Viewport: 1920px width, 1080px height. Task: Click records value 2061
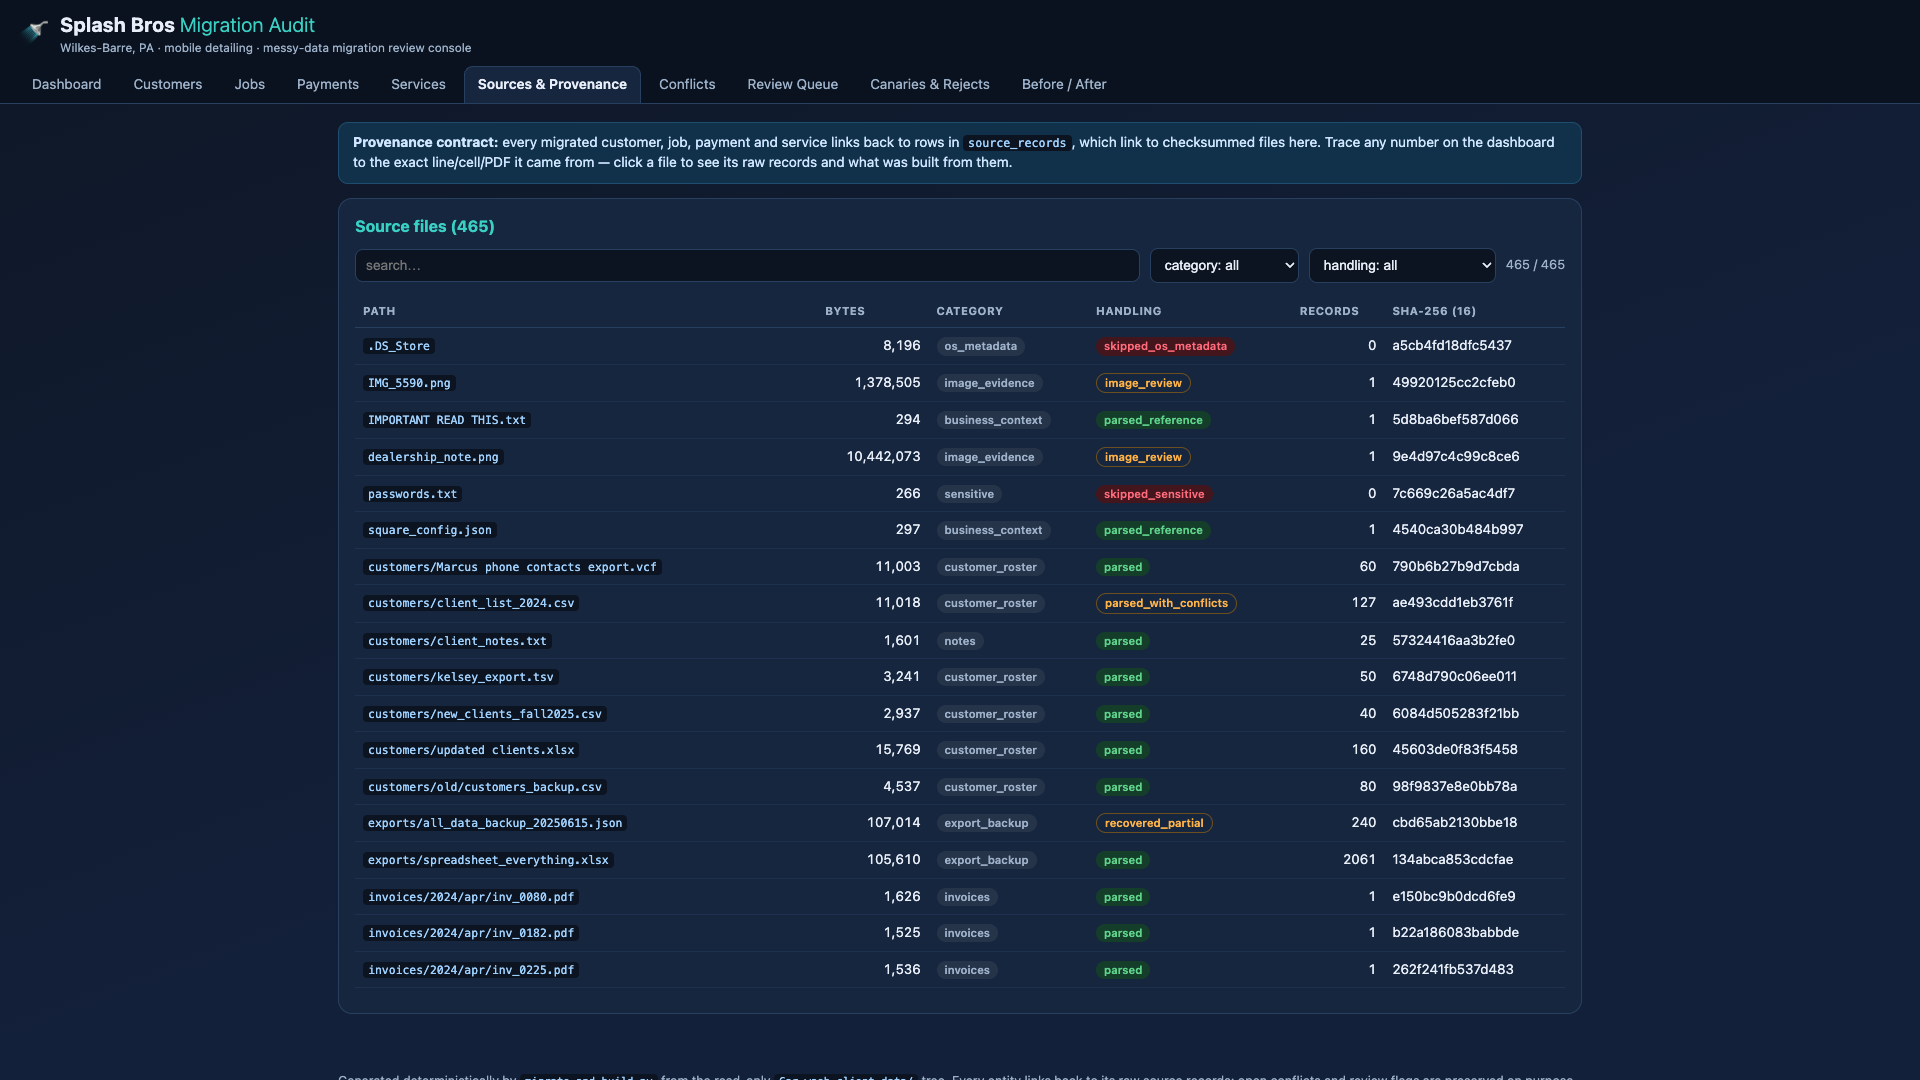[1359, 859]
